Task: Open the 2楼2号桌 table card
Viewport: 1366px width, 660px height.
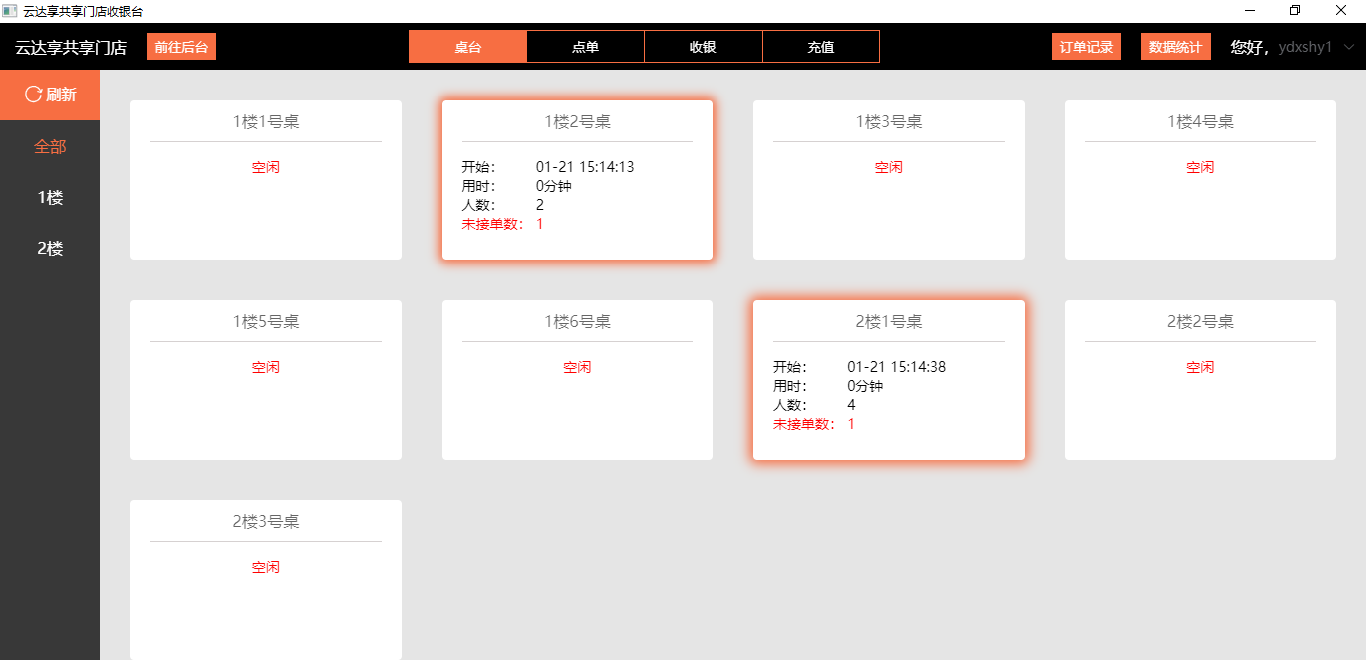Action: coord(1200,380)
